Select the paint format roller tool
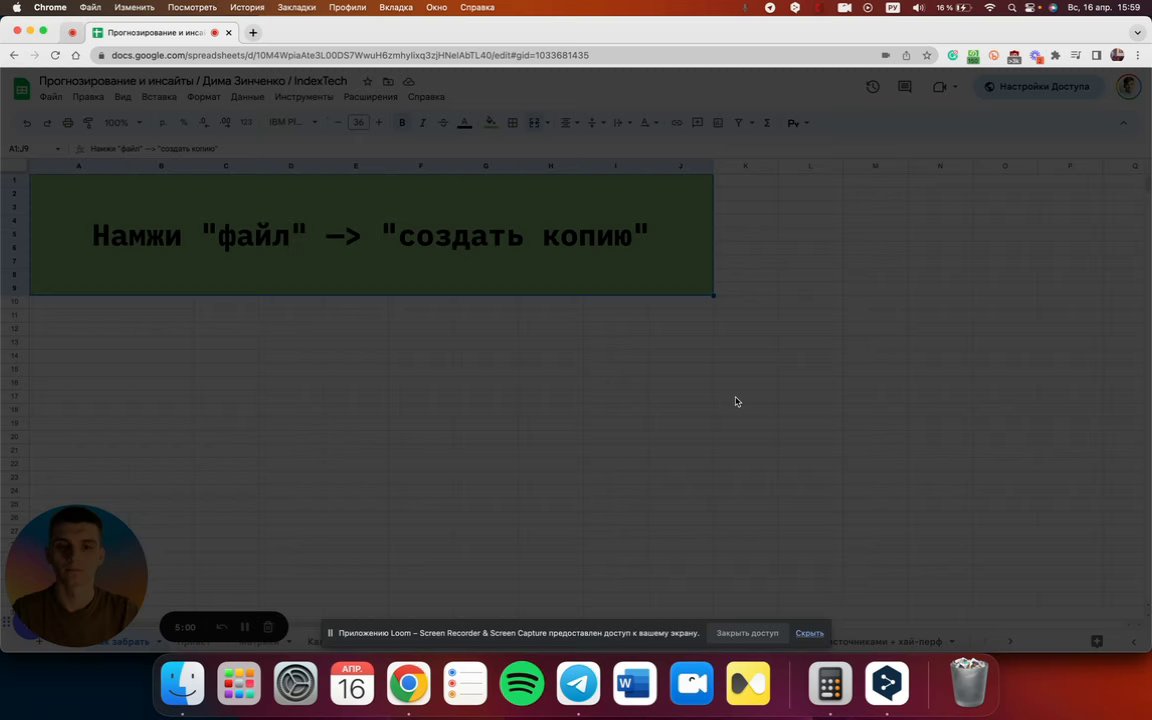Image resolution: width=1152 pixels, height=720 pixels. tap(88, 123)
